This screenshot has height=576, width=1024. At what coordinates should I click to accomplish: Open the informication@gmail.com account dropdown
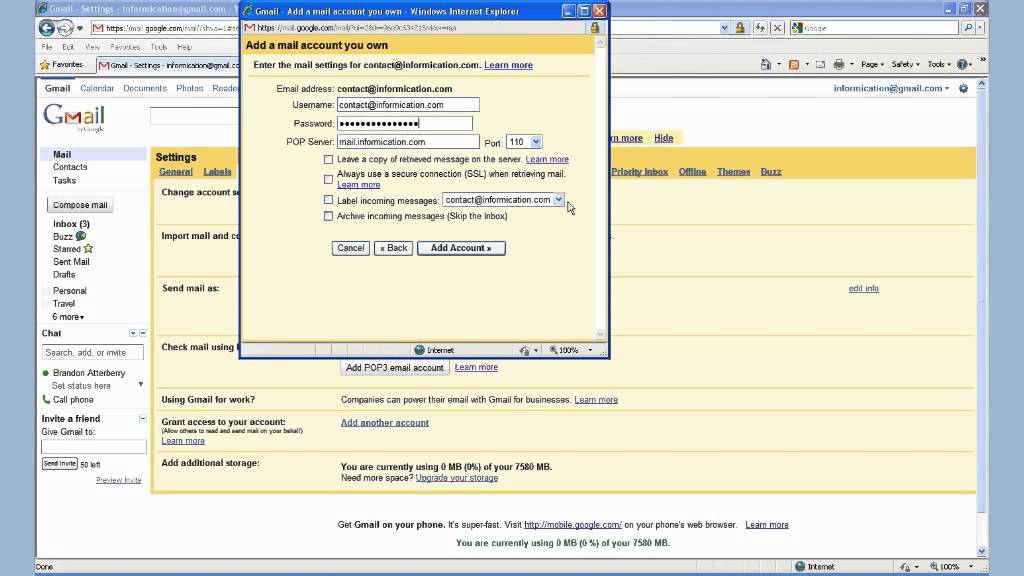(891, 88)
